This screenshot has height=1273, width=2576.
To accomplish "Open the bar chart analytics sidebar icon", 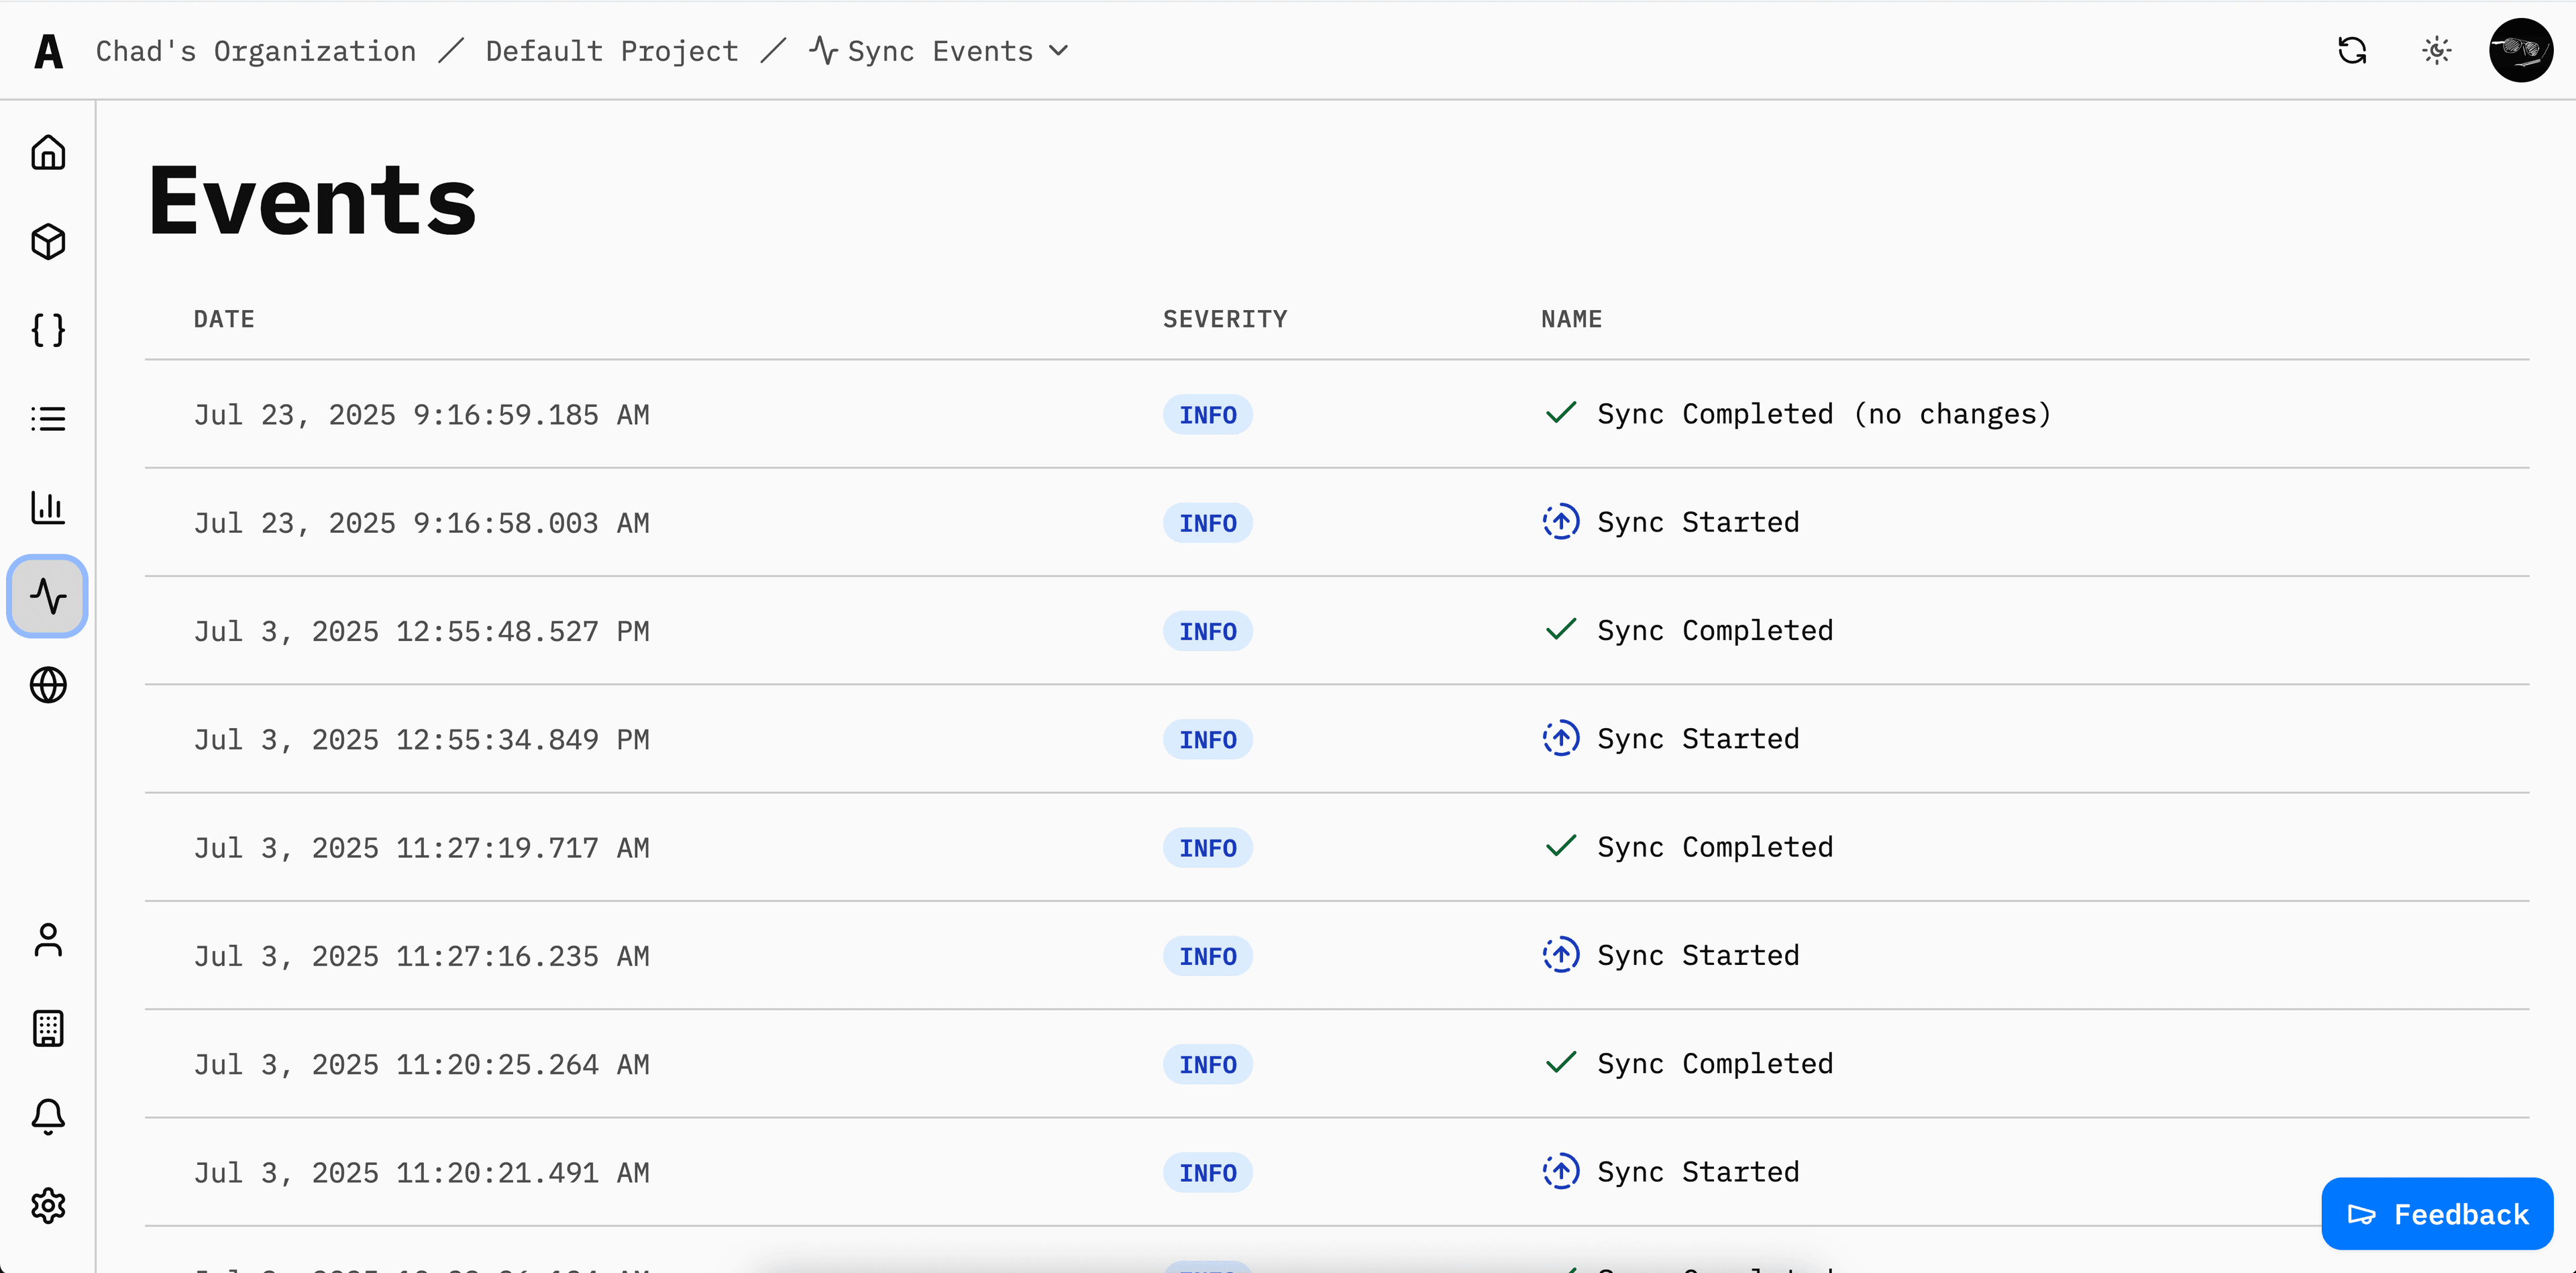I will point(48,507).
